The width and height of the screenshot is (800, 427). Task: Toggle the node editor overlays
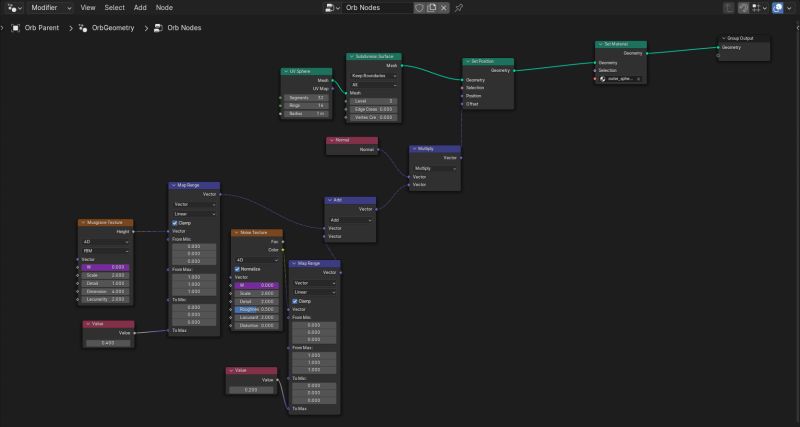(778, 8)
